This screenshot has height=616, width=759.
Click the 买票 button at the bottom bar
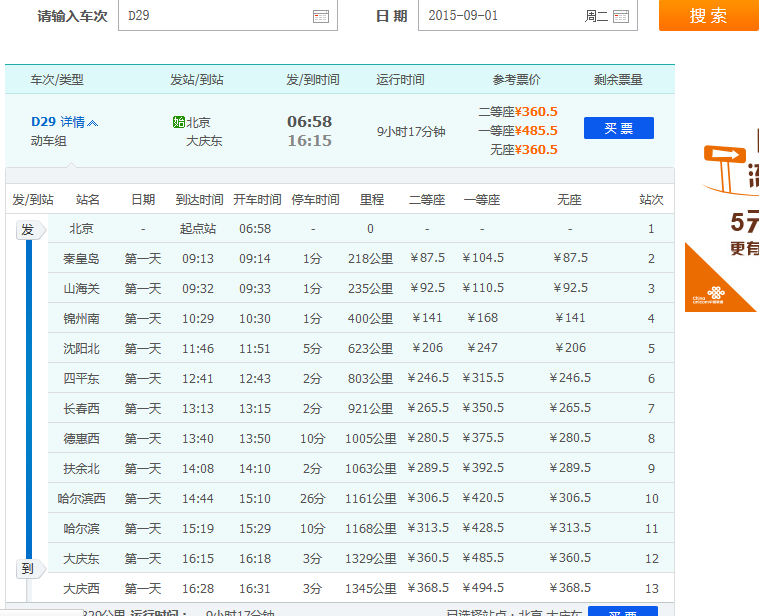622,612
